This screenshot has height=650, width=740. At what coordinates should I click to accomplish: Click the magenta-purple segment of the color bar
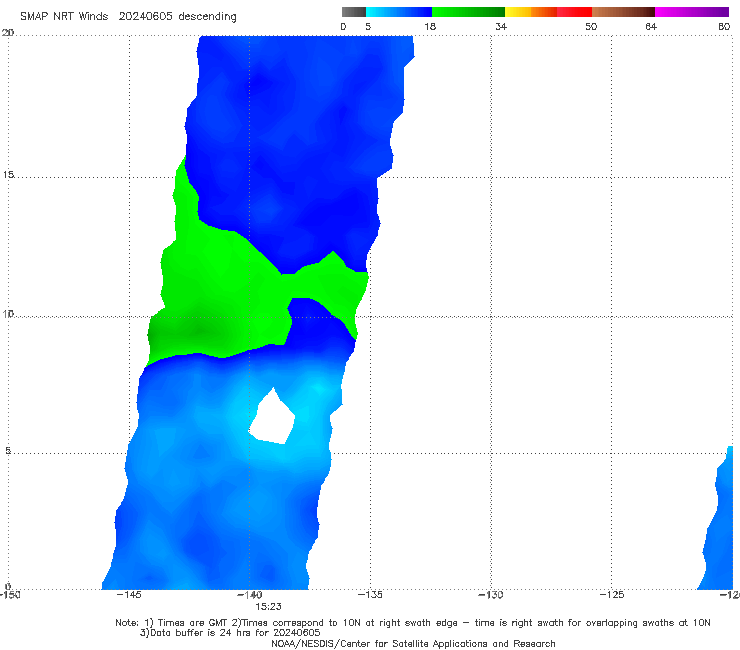click(692, 12)
